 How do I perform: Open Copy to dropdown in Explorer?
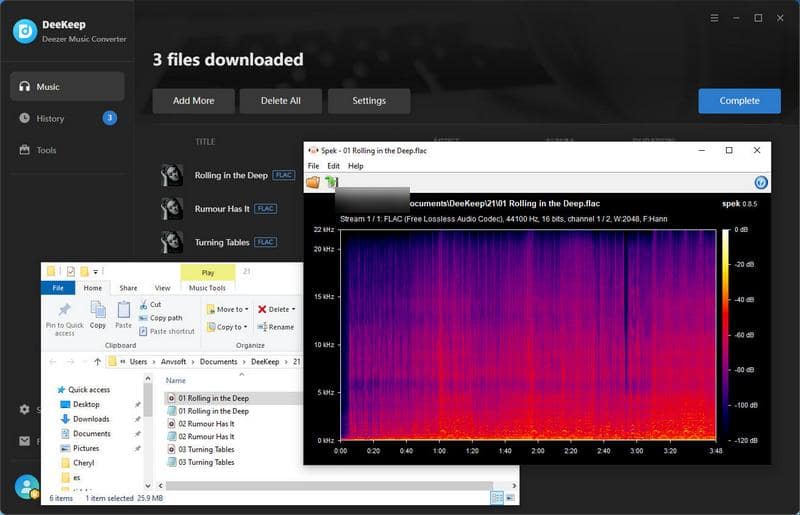227,327
